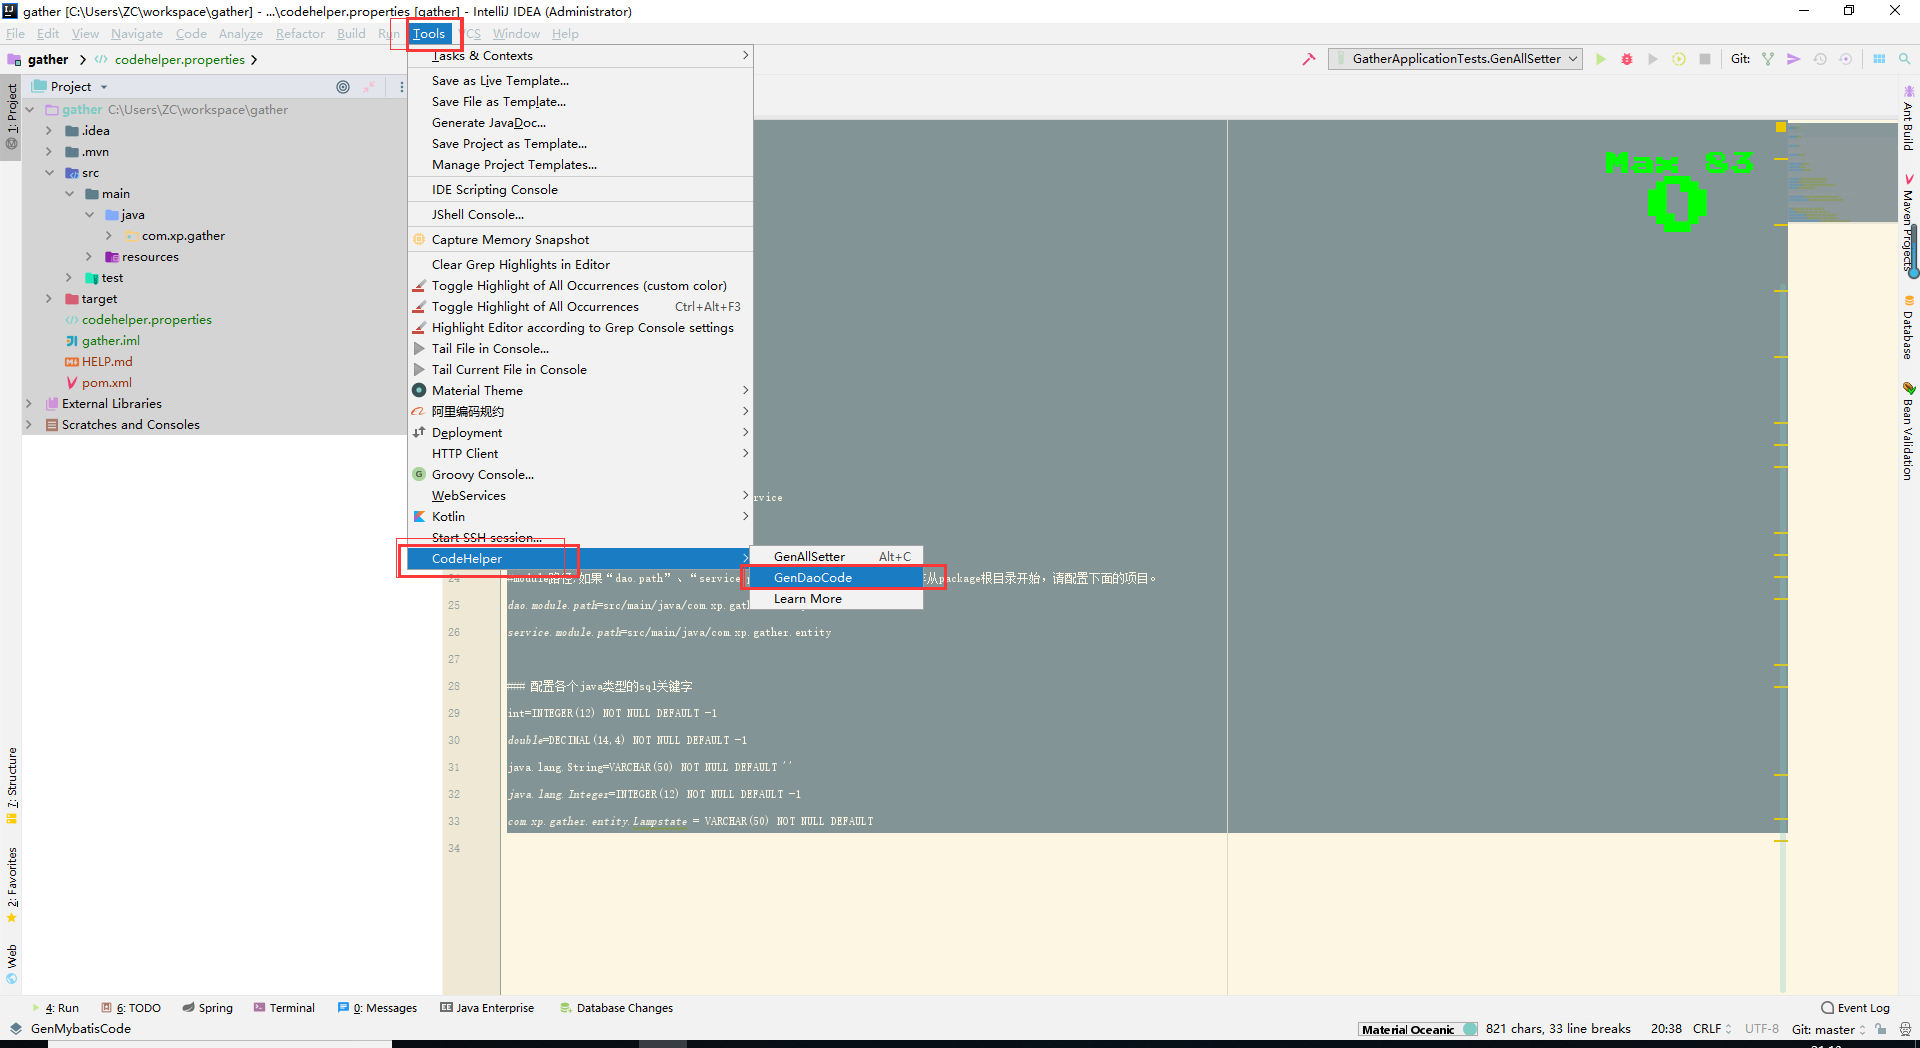This screenshot has height=1048, width=1920.
Task: Select GenAllSetter menu entry
Action: click(835, 557)
